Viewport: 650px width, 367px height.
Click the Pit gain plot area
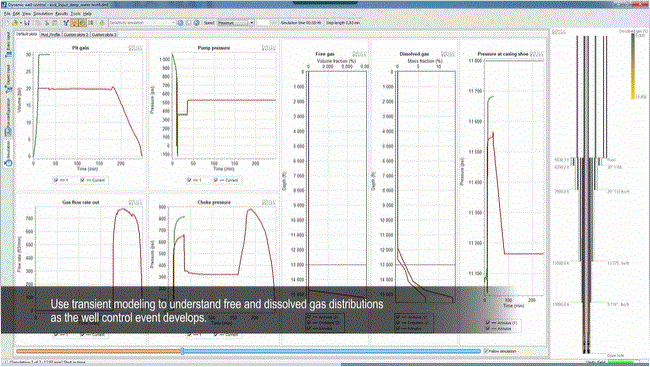tap(87, 105)
